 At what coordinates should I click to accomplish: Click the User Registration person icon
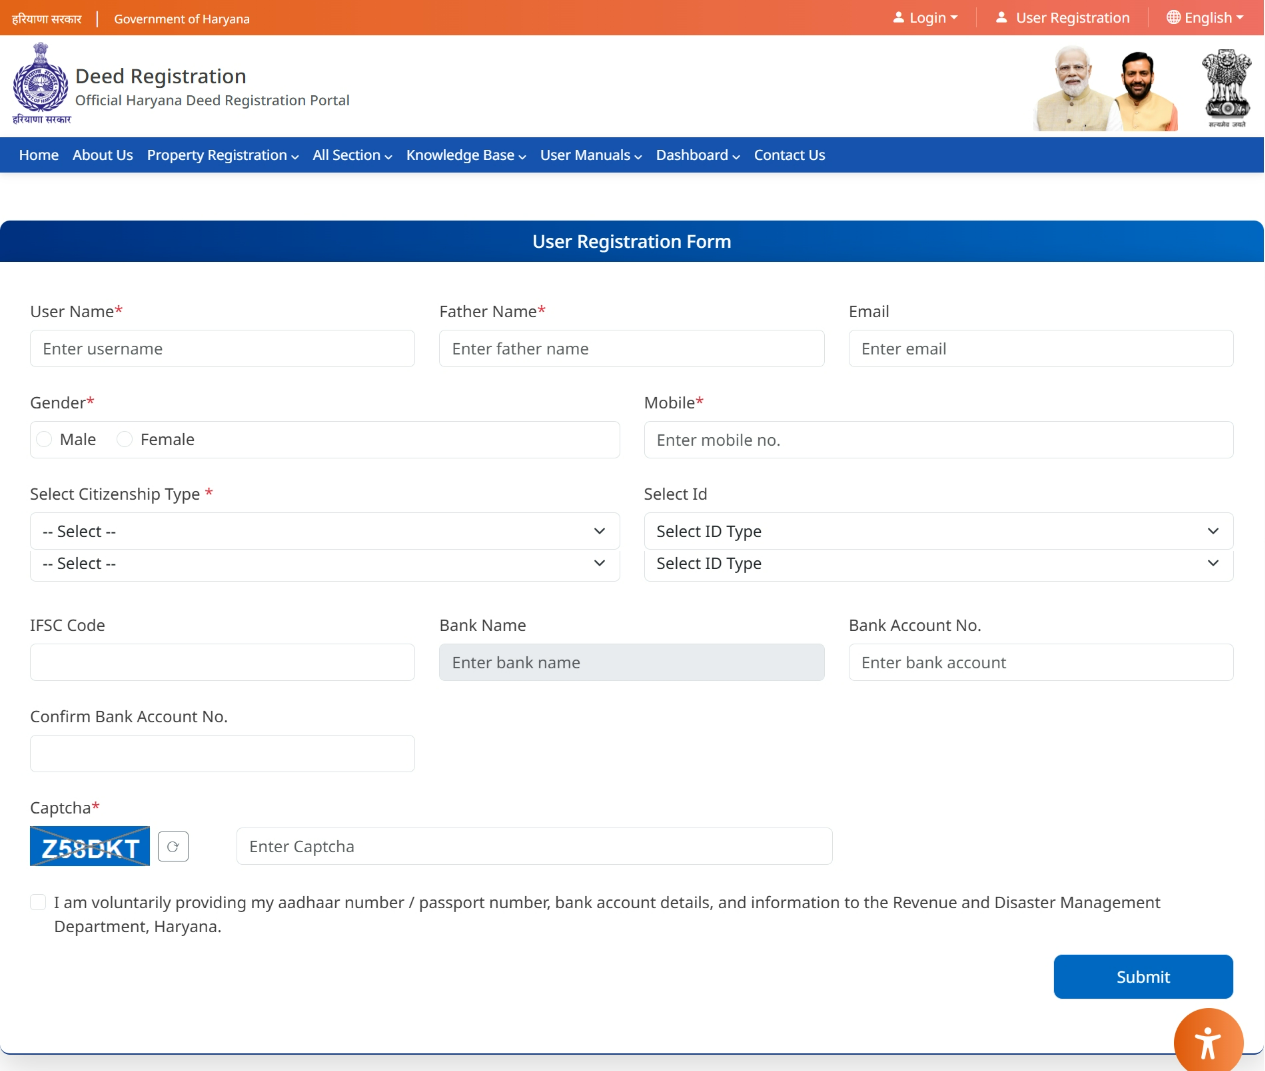coord(1001,17)
